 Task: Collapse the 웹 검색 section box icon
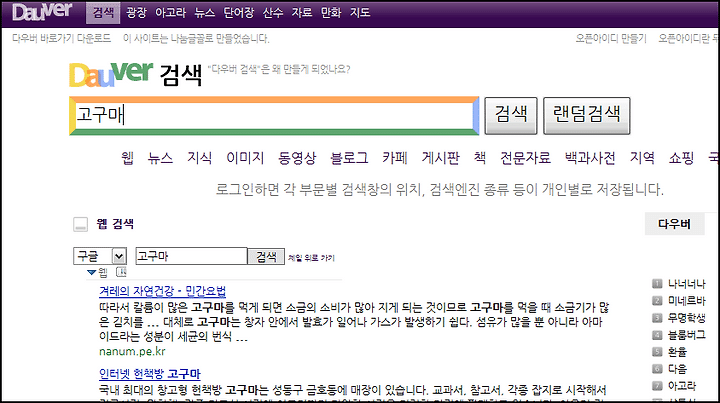point(80,224)
